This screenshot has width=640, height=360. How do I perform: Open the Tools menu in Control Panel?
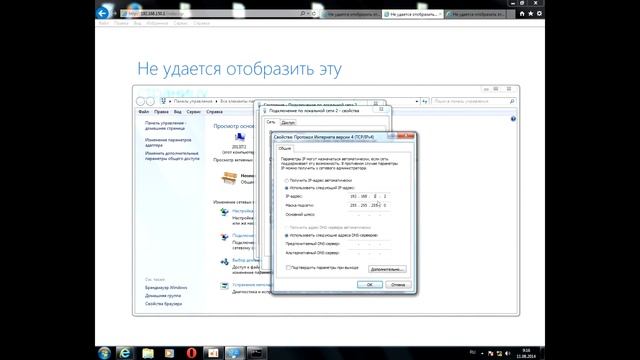point(193,112)
